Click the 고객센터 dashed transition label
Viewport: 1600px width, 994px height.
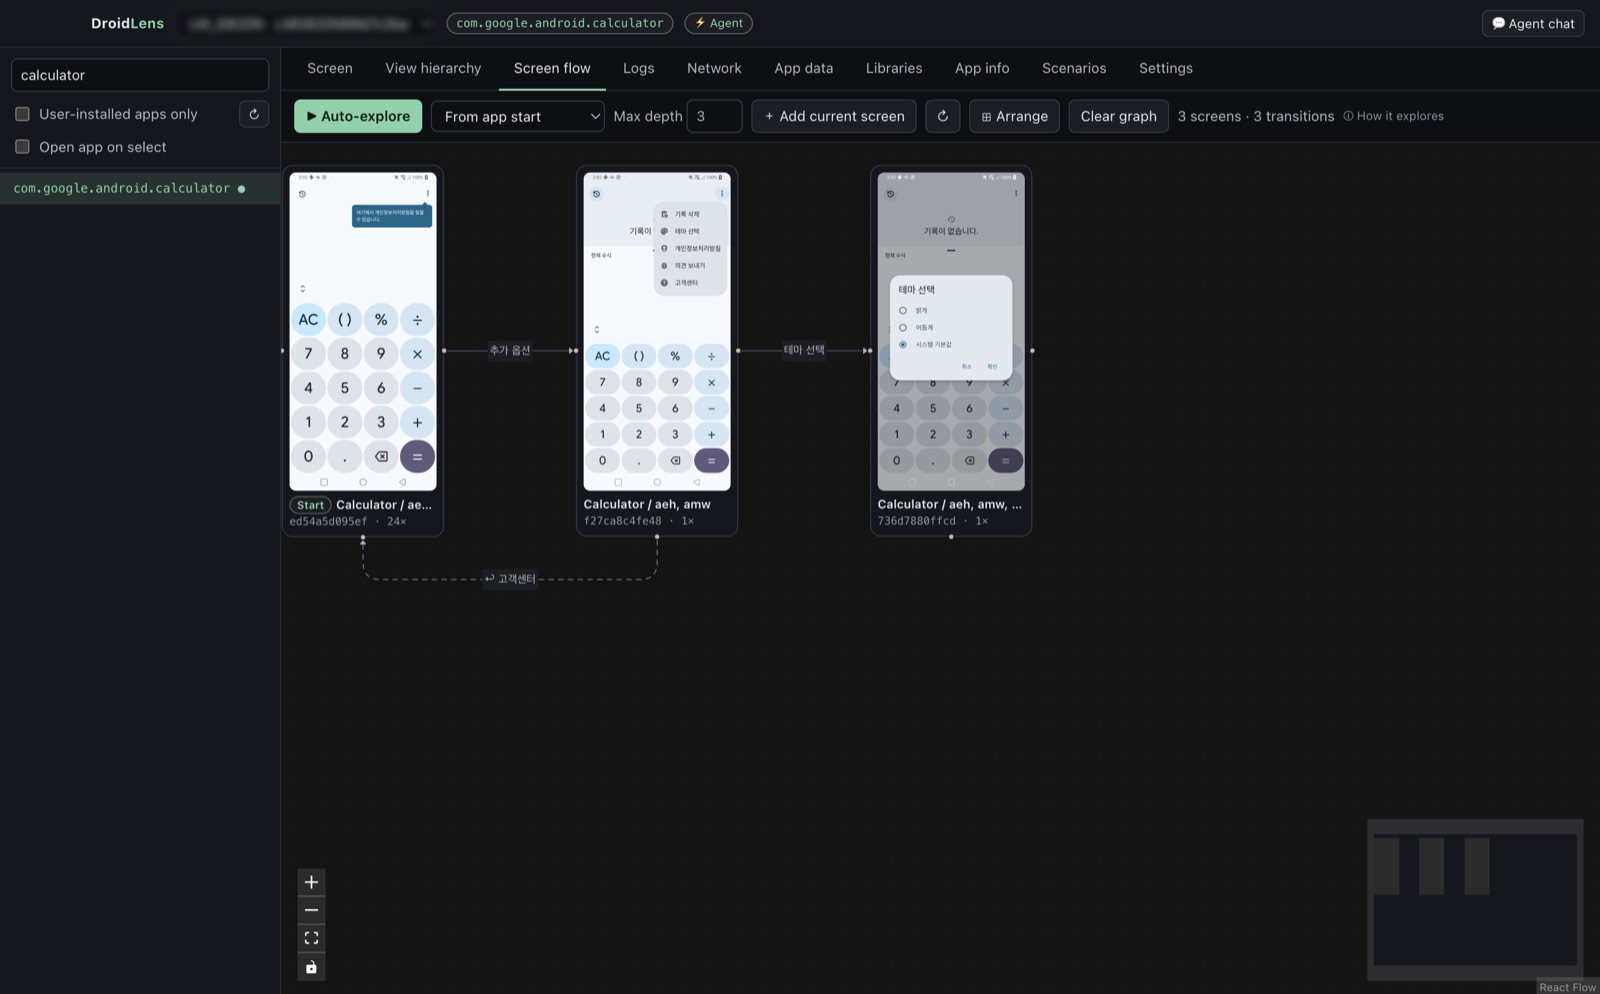pos(510,578)
